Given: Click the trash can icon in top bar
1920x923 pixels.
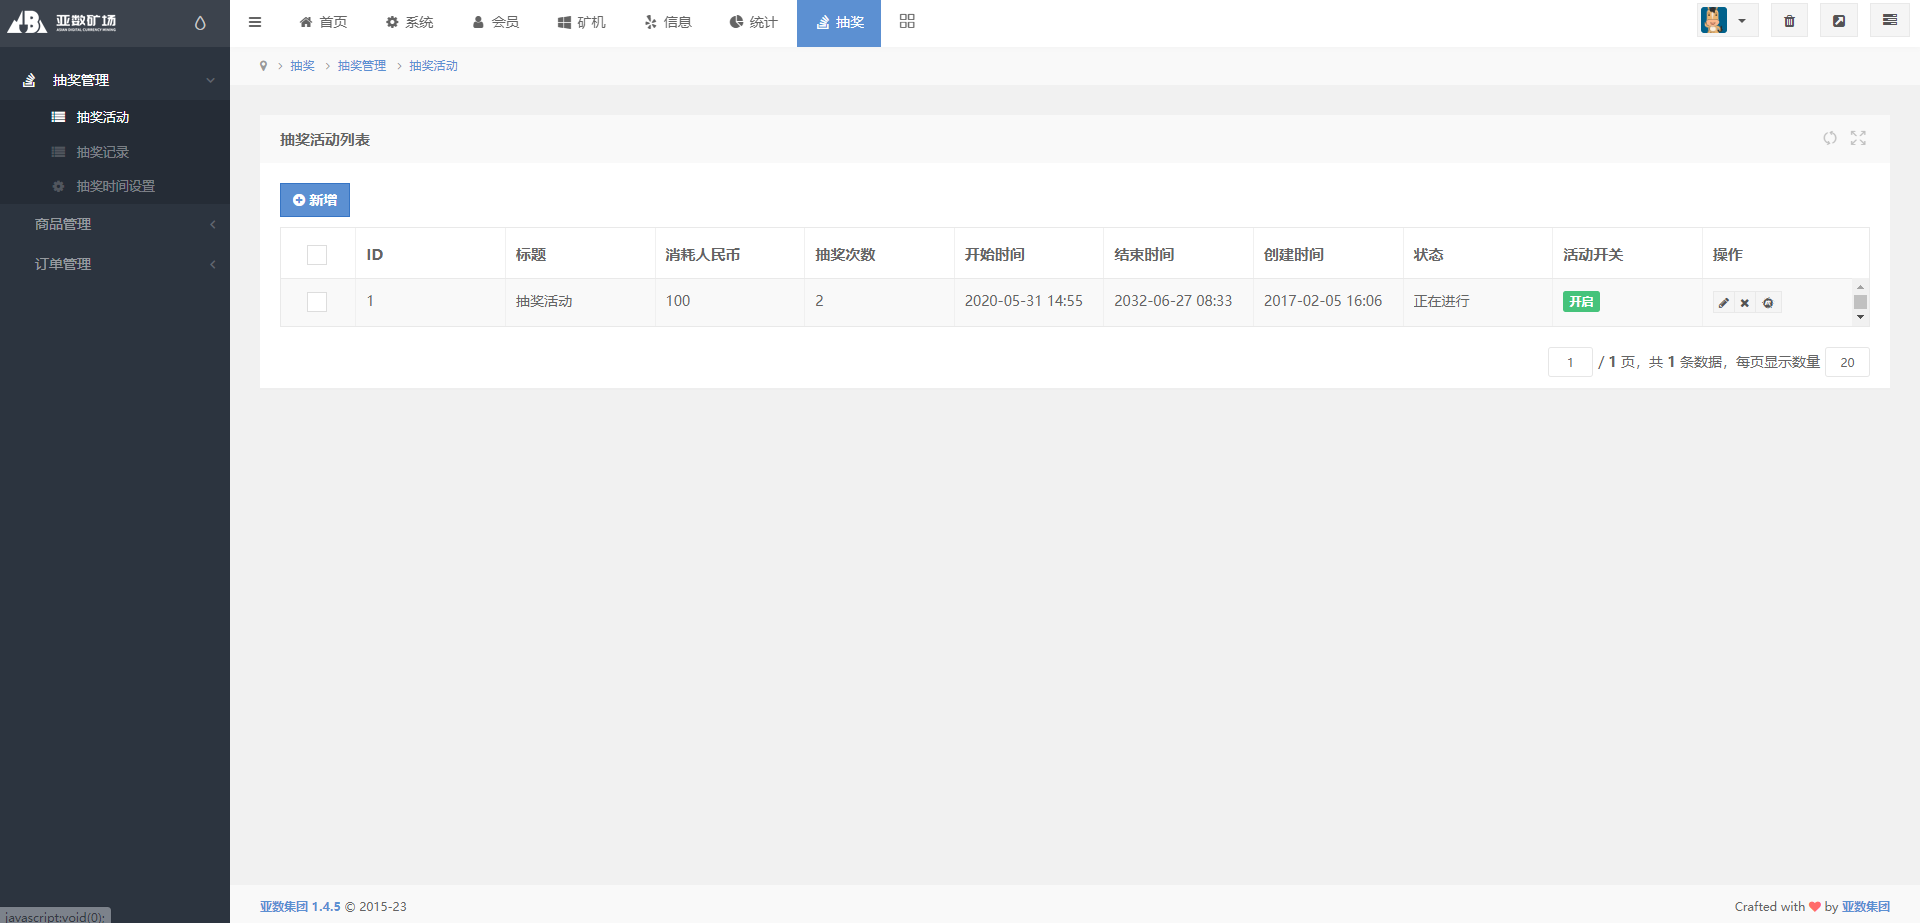Looking at the screenshot, I should pyautogui.click(x=1789, y=21).
